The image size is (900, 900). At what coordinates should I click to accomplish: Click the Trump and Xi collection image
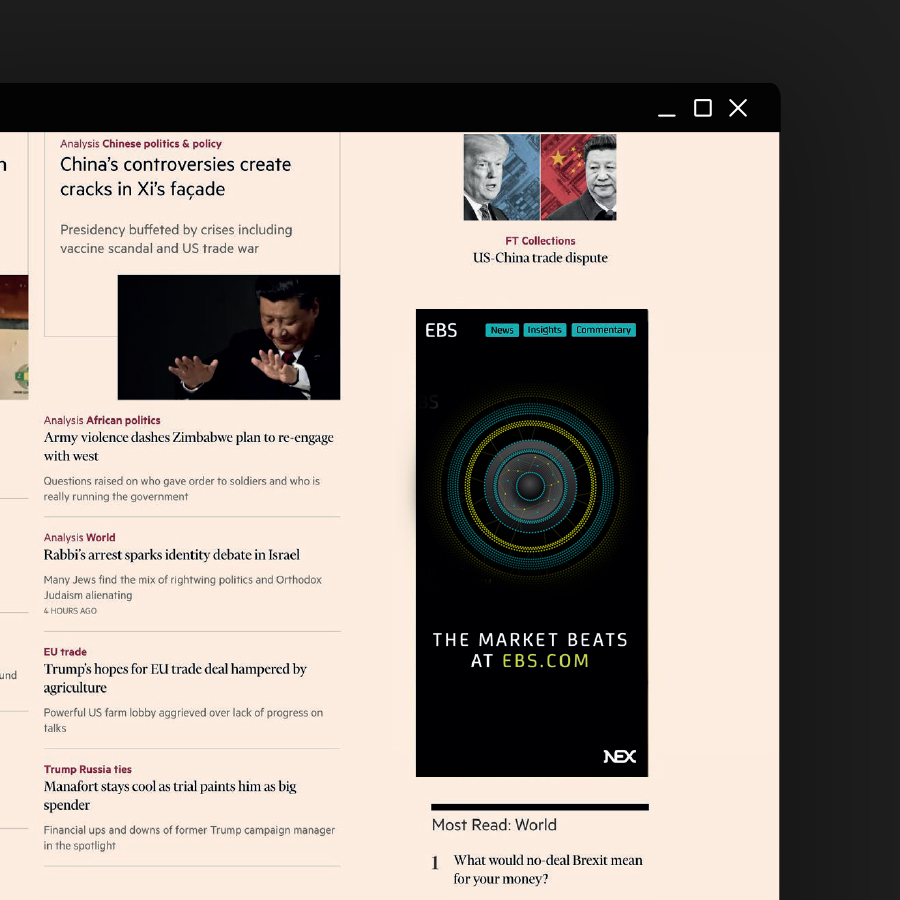[540, 175]
